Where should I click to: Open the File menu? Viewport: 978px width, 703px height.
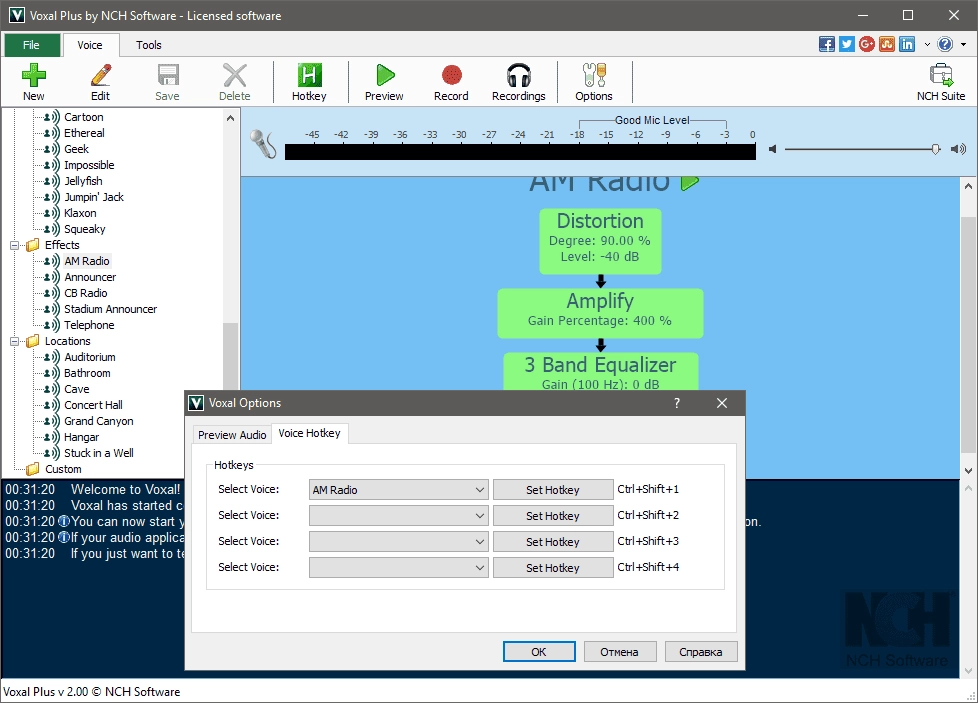tap(32, 45)
